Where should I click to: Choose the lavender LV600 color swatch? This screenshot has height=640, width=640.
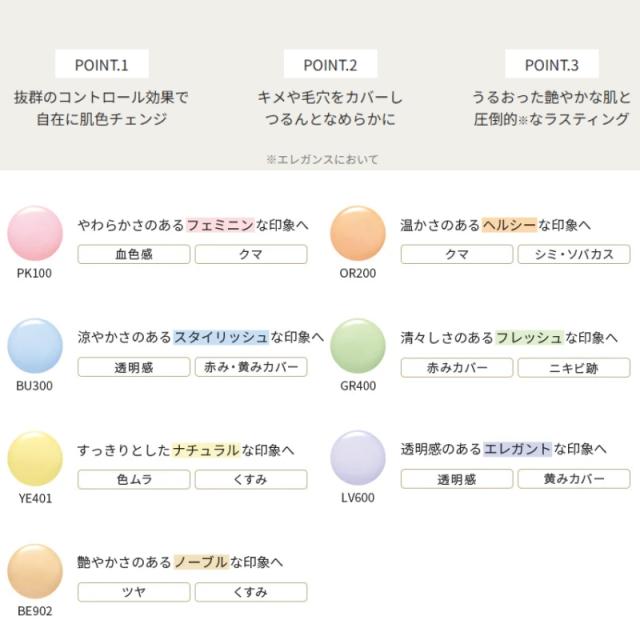(358, 458)
